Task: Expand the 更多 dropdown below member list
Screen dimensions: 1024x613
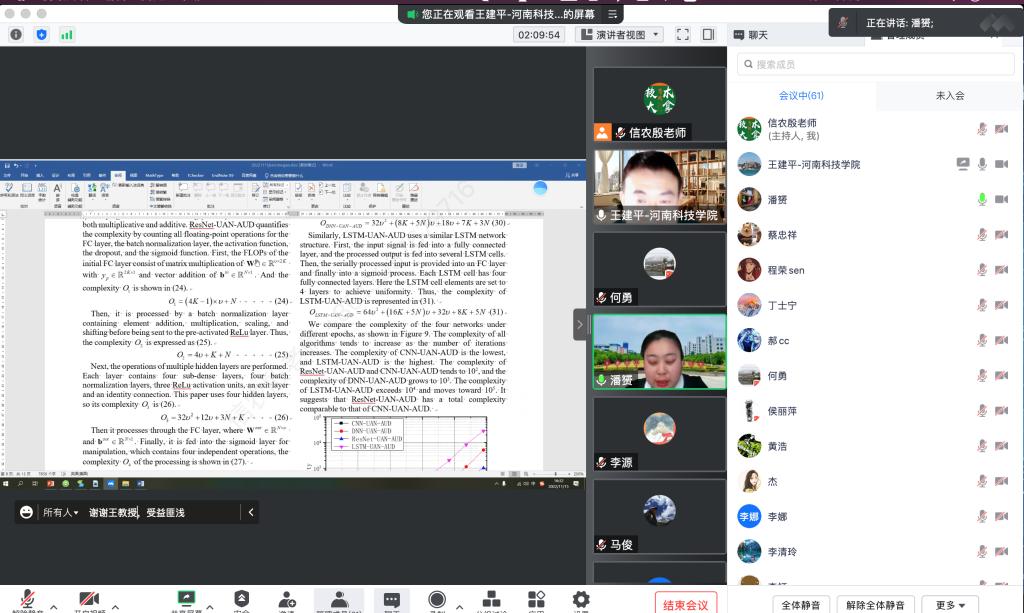Action: click(x=951, y=605)
